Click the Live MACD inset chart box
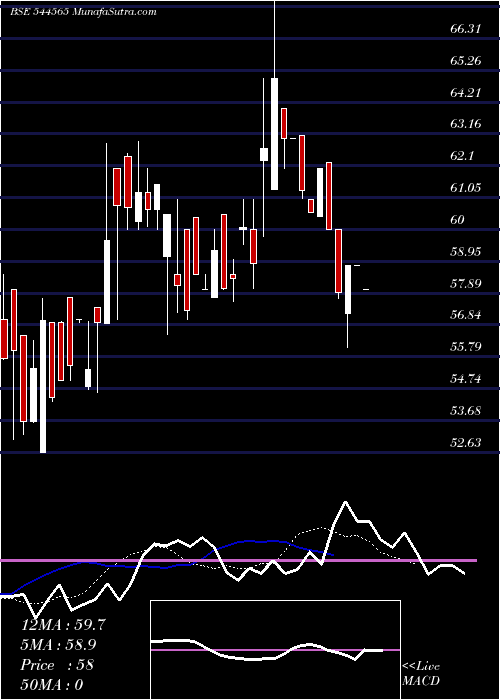500x700 pixels. point(275,650)
